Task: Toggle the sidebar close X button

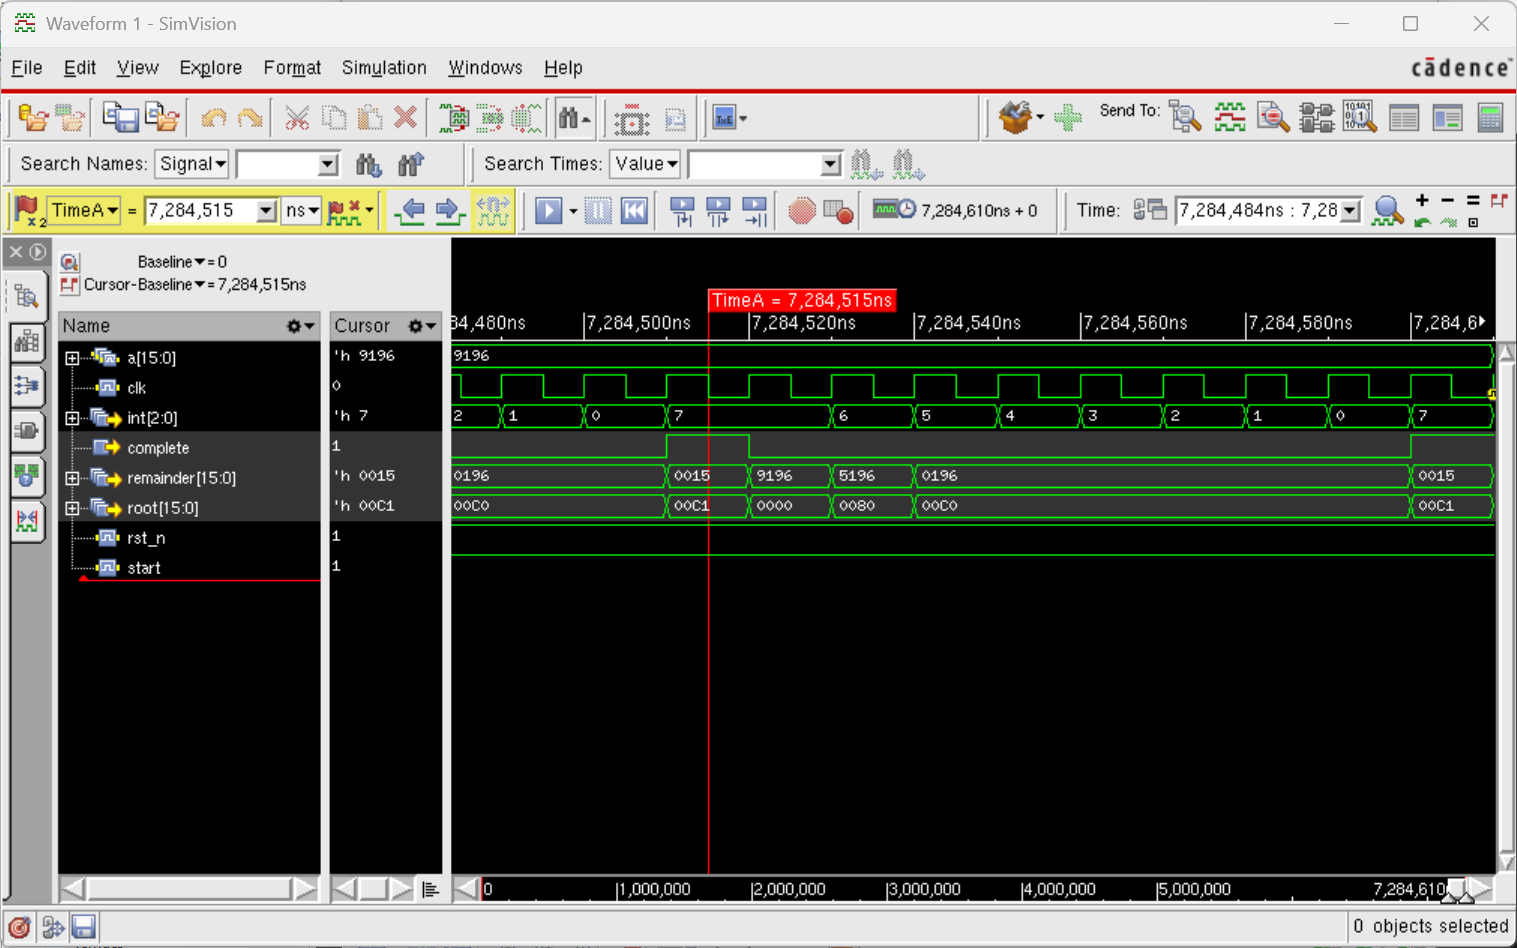Action: (x=16, y=252)
